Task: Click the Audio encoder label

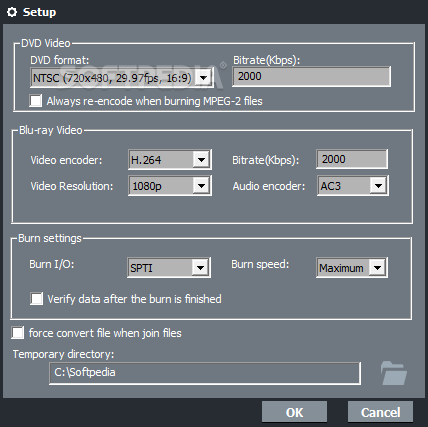Action: coord(269,186)
